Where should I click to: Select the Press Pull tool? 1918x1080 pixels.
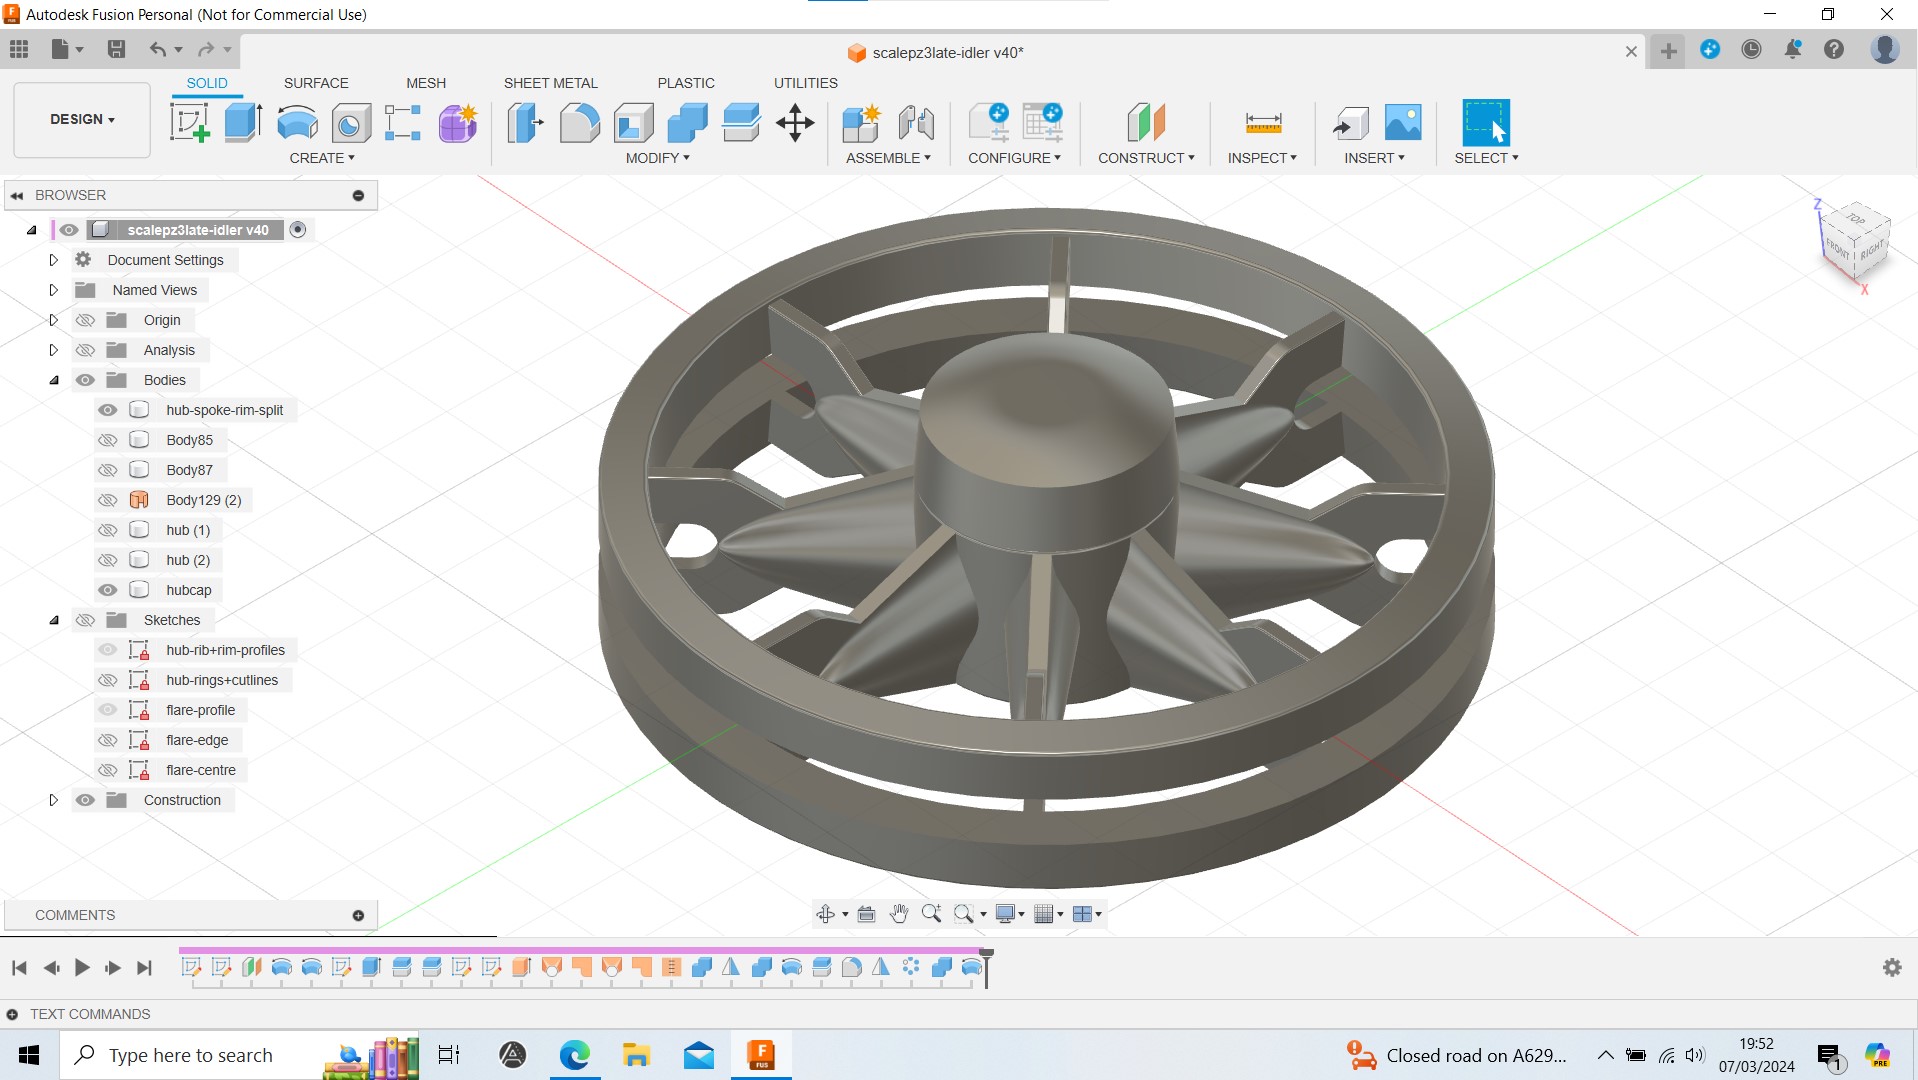click(x=525, y=123)
